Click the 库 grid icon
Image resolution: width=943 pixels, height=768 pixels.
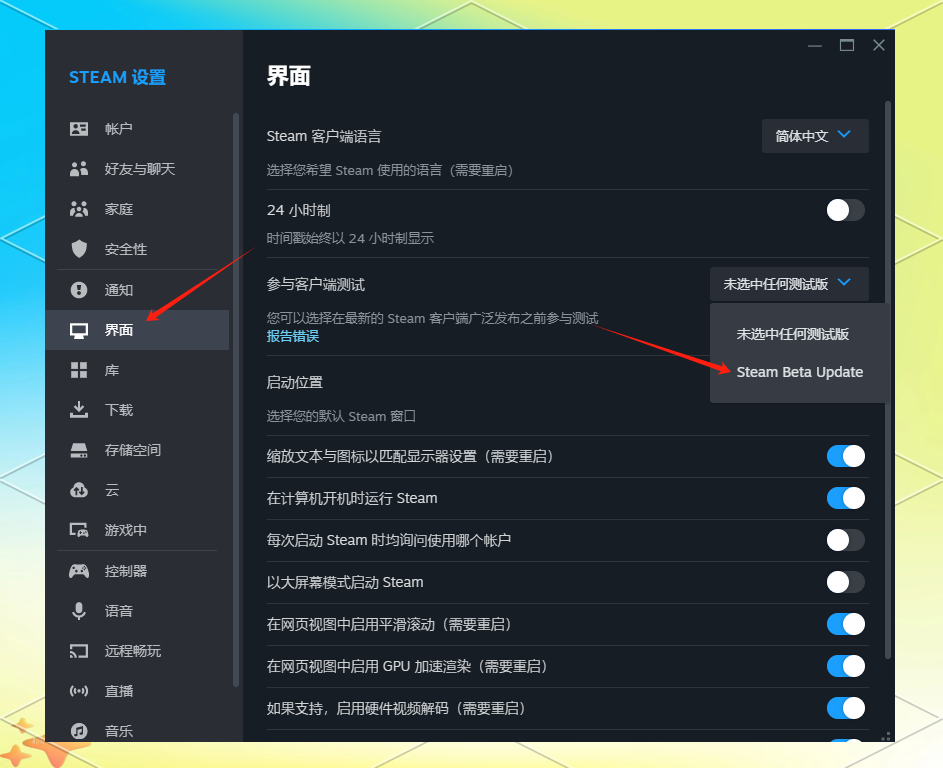coord(79,370)
